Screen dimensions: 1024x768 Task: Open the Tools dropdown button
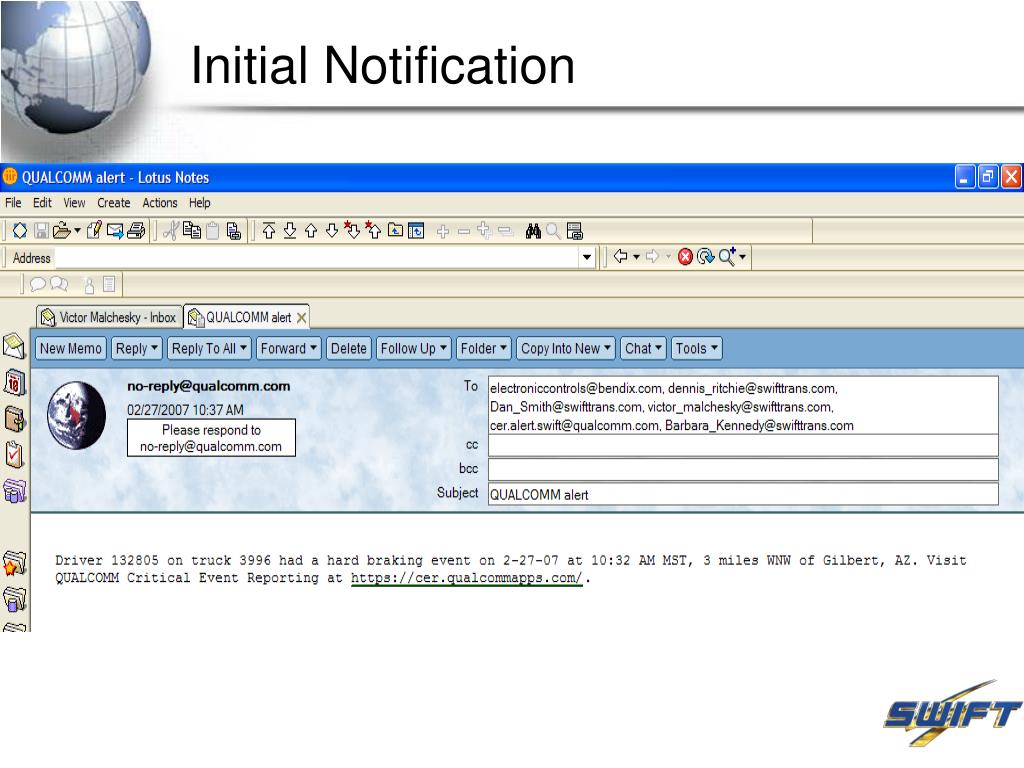pyautogui.click(x=696, y=349)
